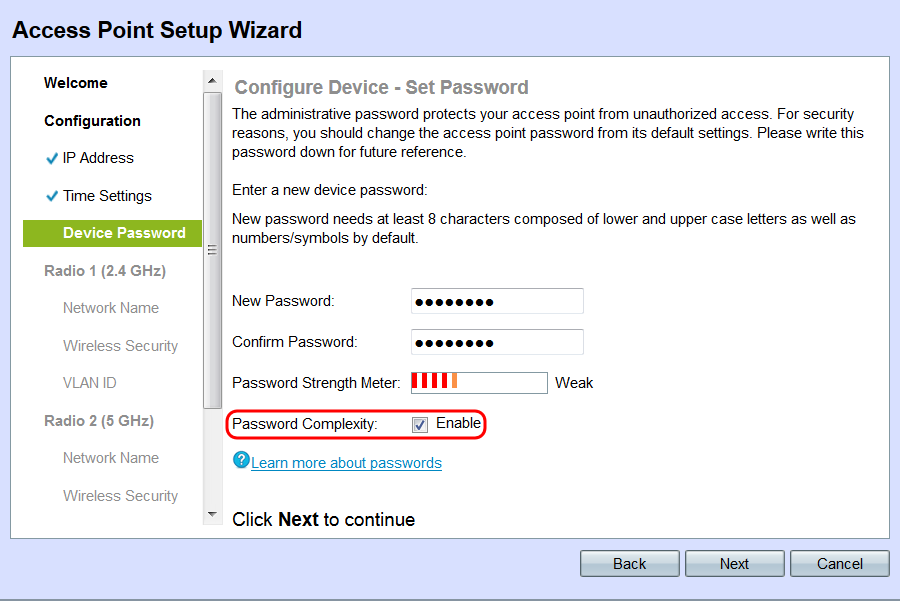
Task: Click the sidebar scrollbar thumb
Action: [x=210, y=250]
